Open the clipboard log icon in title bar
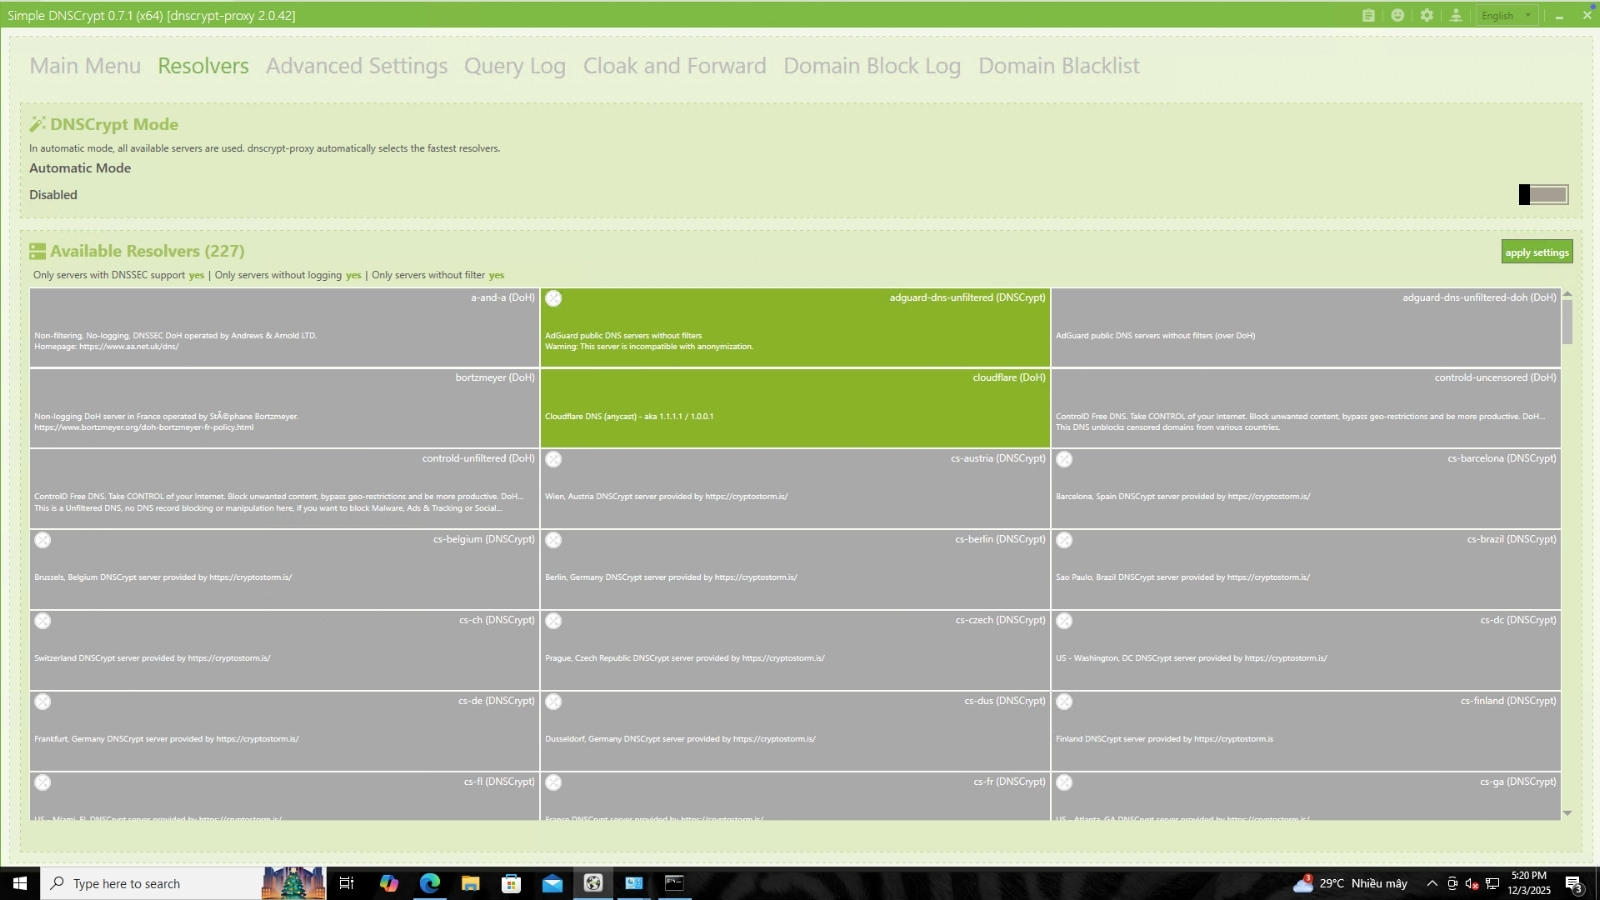Screen dimensions: 1600x900 tap(1368, 15)
